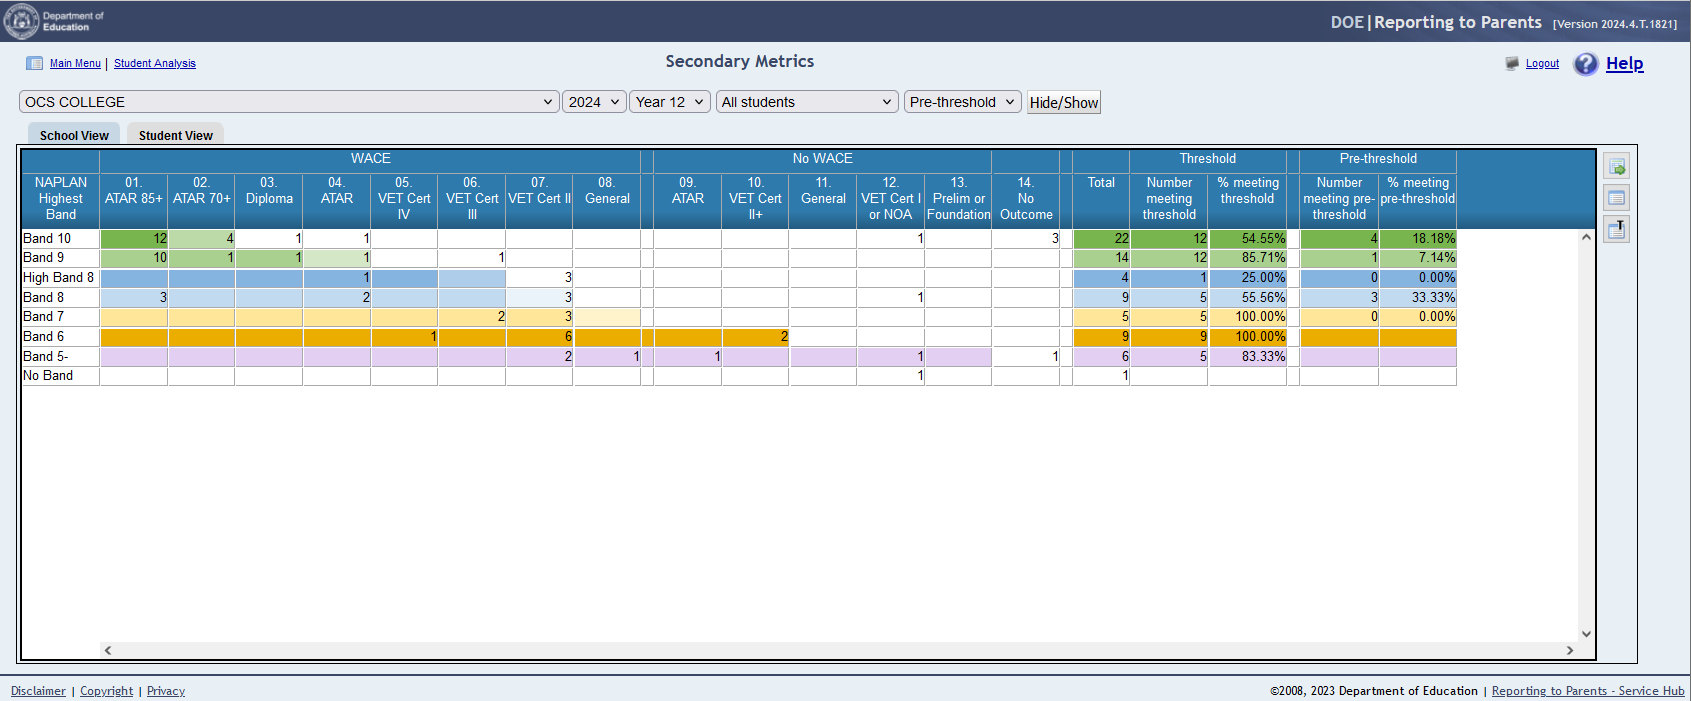
Task: Open the All students filter dropdown
Action: pos(806,102)
